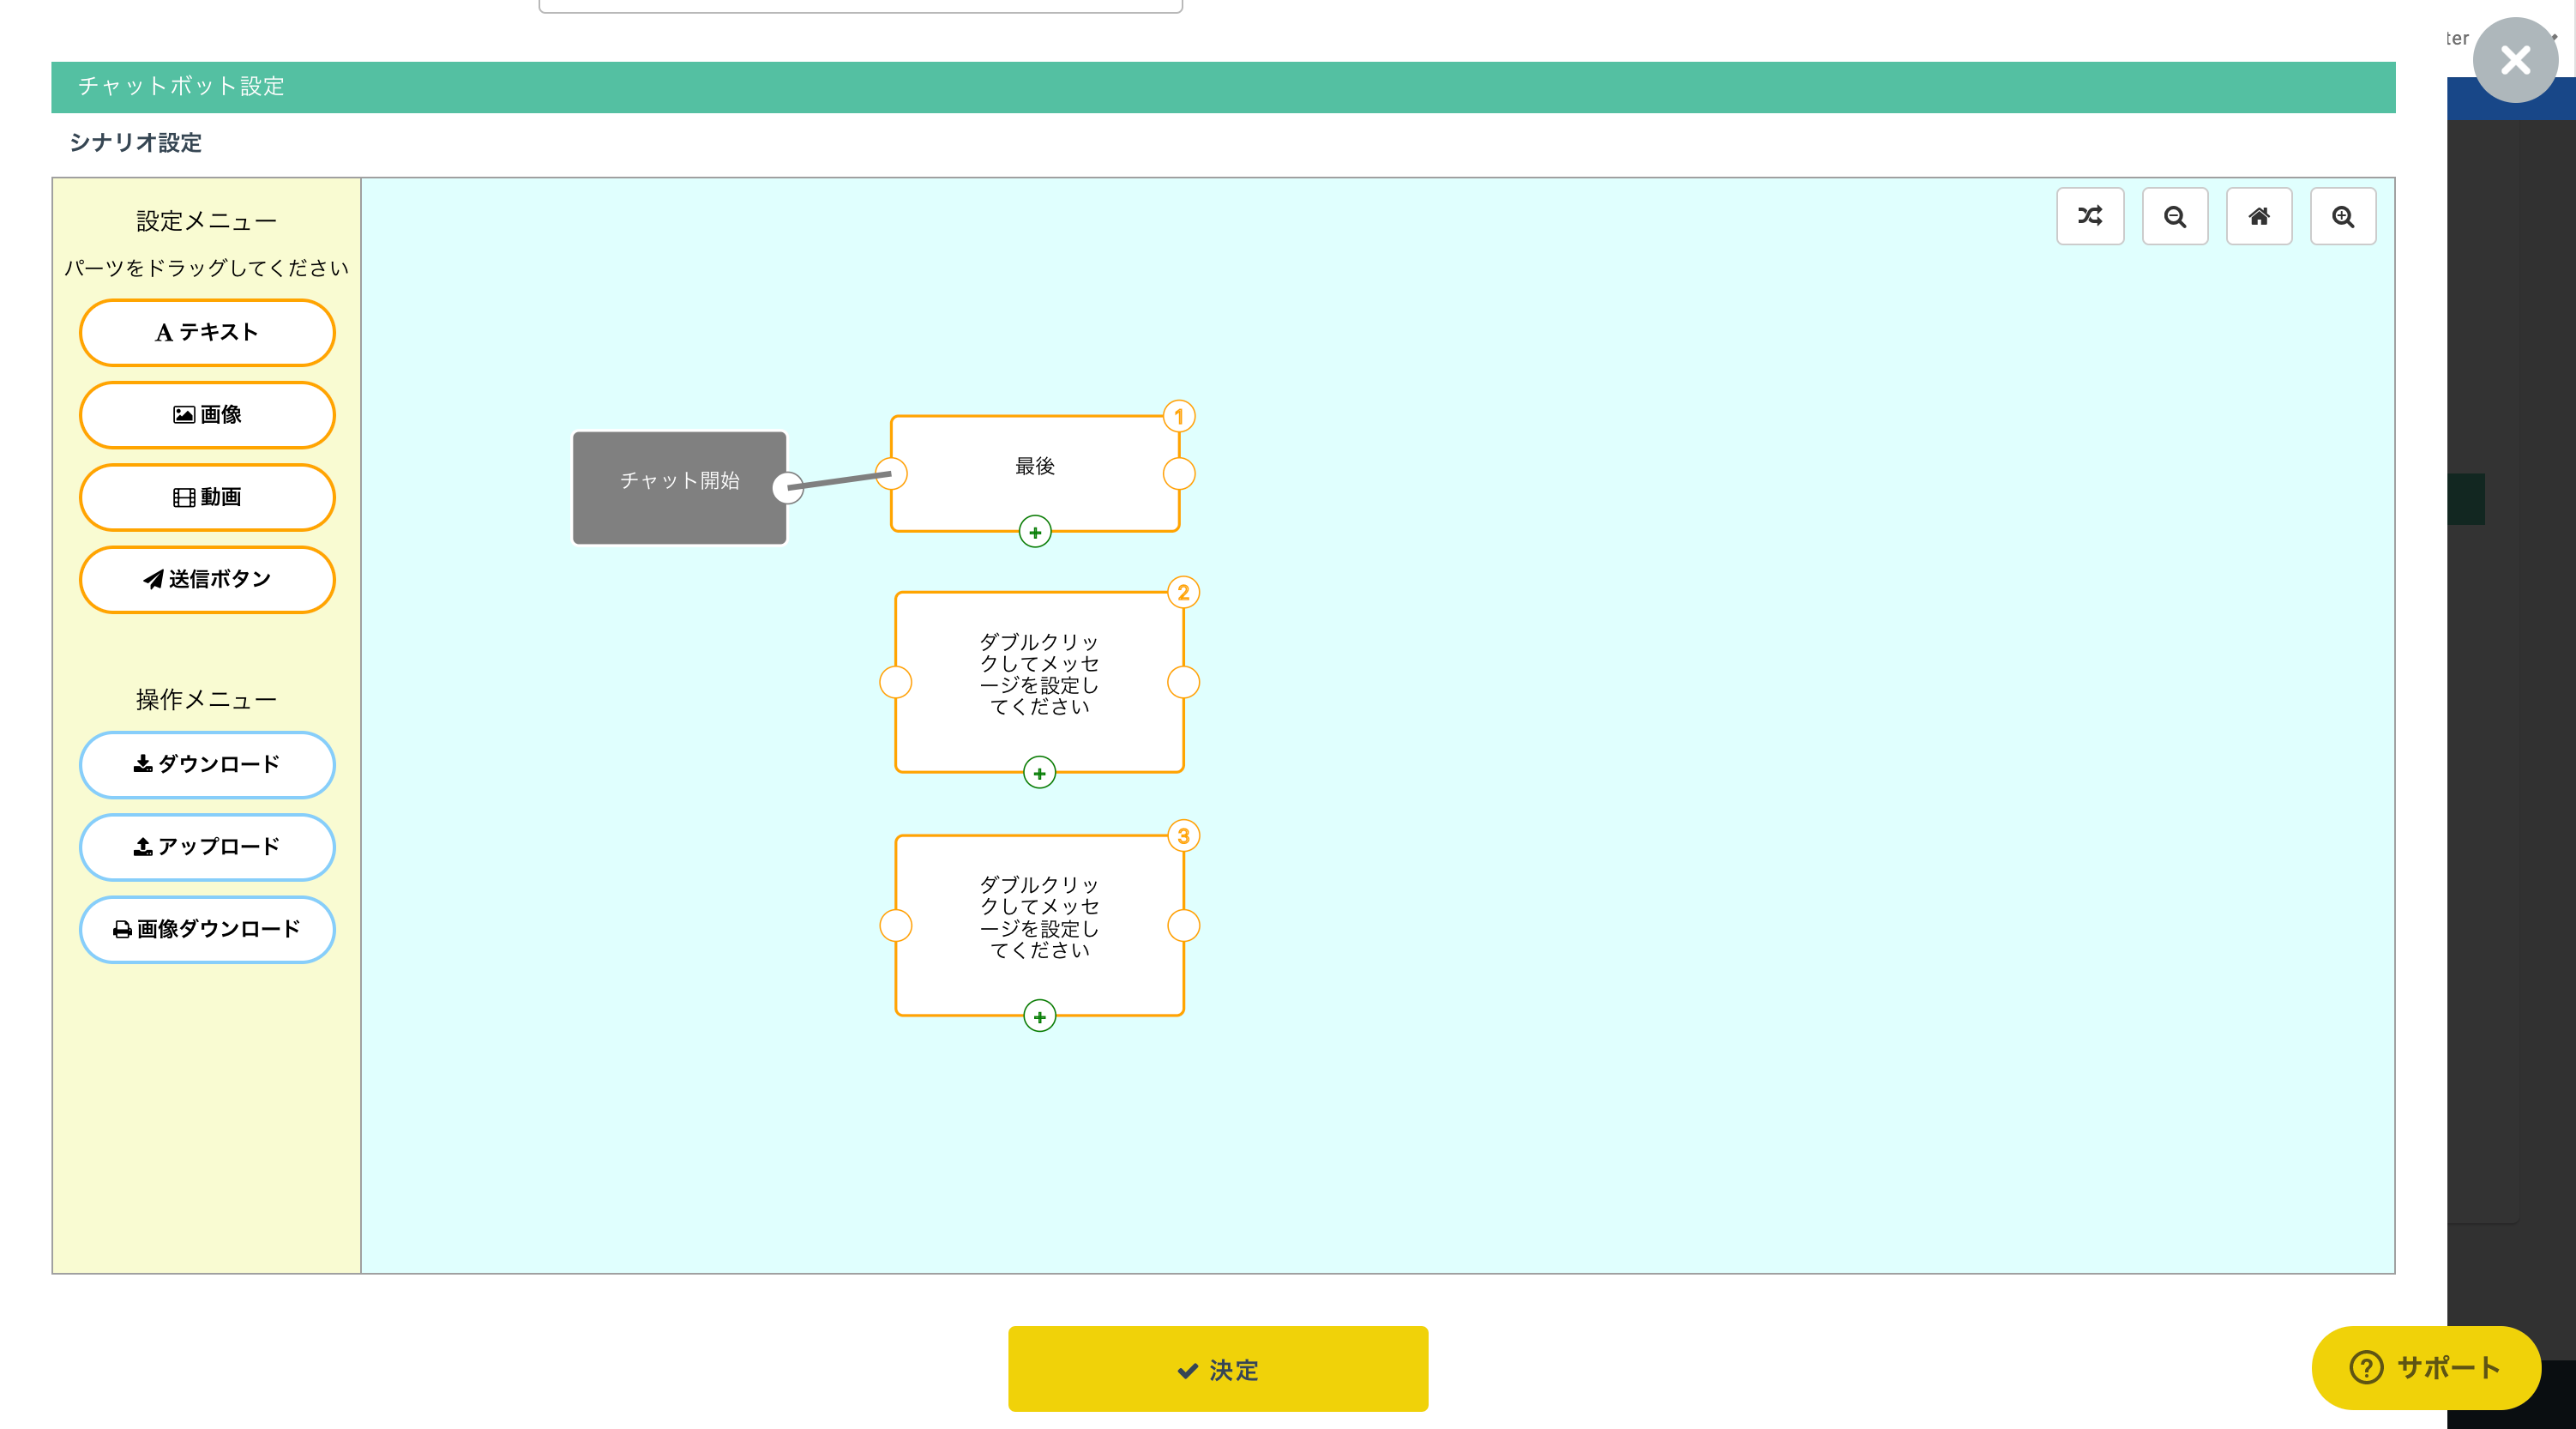Screen dimensions: 2576x1429
Task: Zoom out the scenario canvas
Action: coord(2174,216)
